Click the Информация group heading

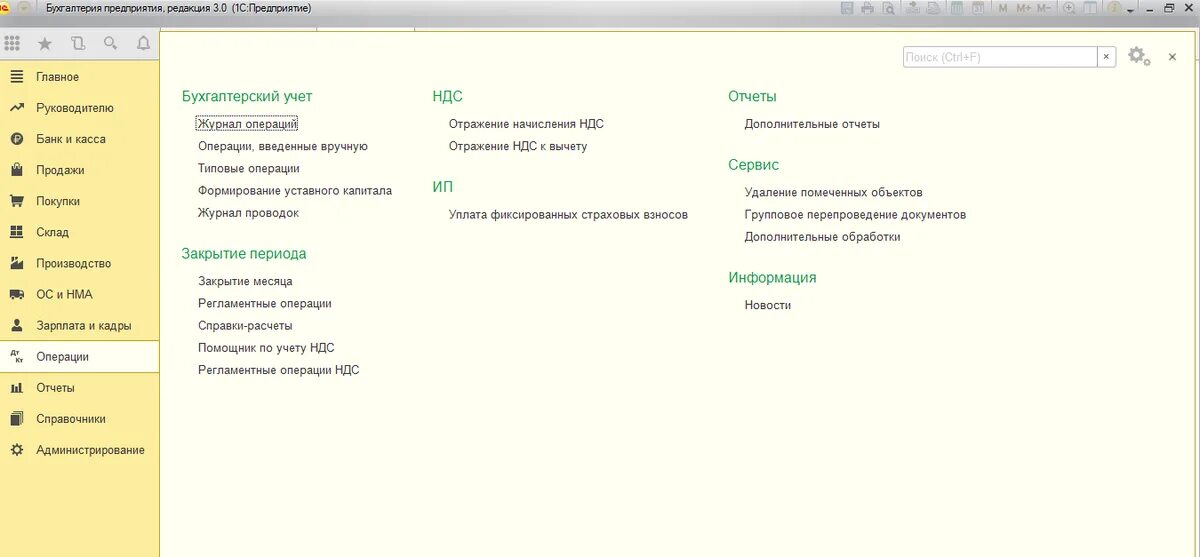(x=773, y=278)
